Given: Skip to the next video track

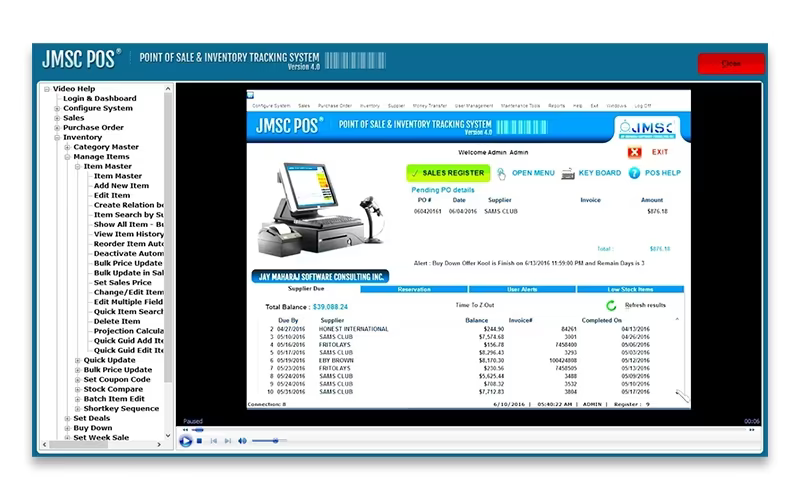Looking at the screenshot, I should [228, 441].
